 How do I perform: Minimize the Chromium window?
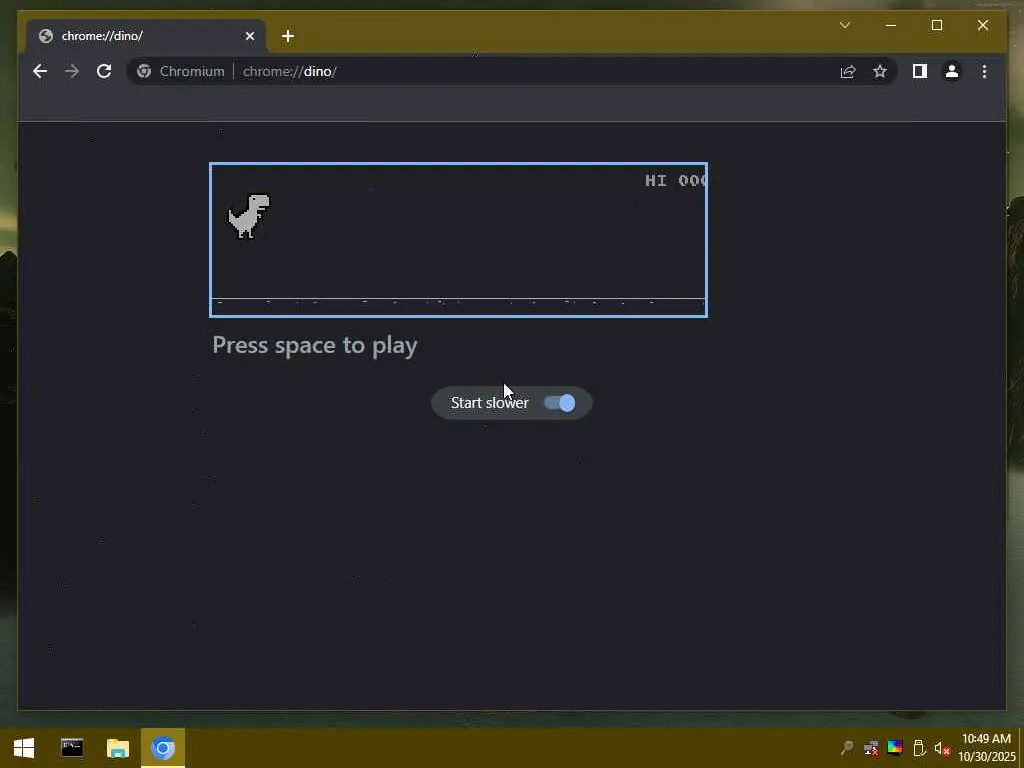(x=891, y=25)
